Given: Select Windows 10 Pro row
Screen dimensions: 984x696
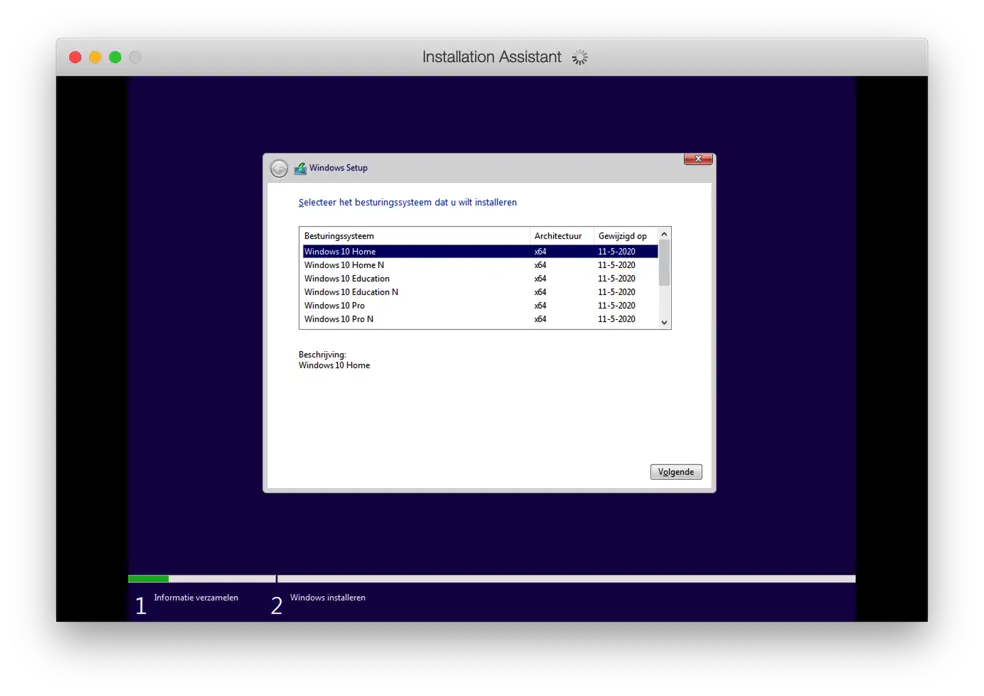Looking at the screenshot, I should pyautogui.click(x=480, y=306).
